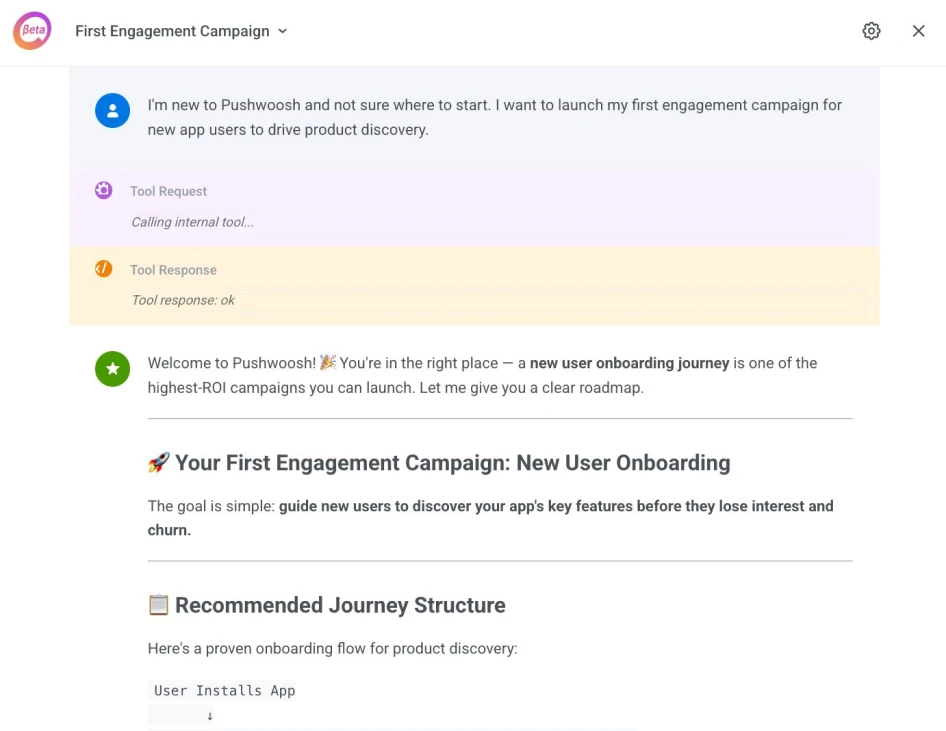Click the user's opening chat message bubble
946x731 pixels.
494,116
